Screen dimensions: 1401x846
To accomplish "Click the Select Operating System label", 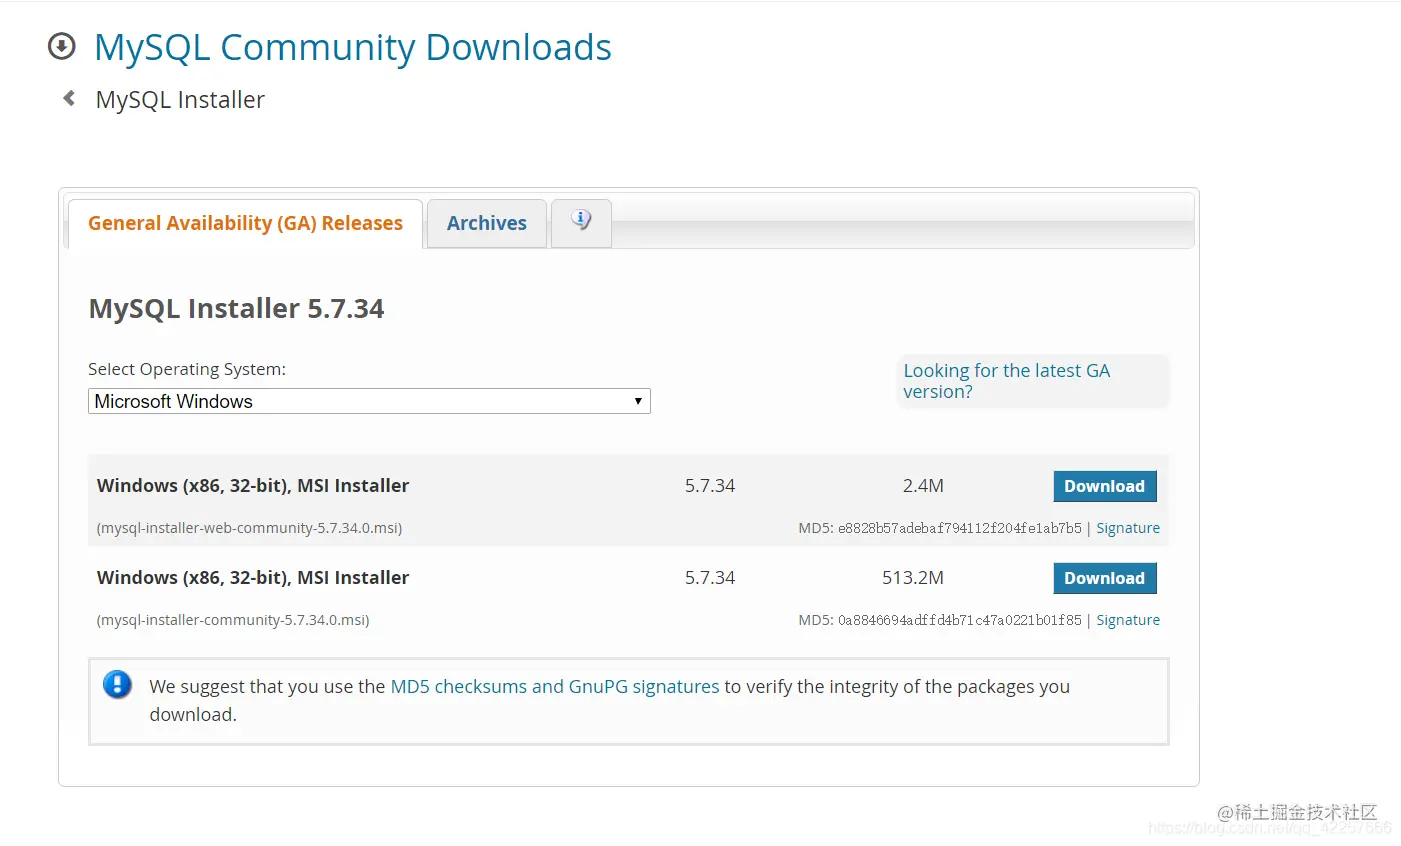I will click(187, 369).
